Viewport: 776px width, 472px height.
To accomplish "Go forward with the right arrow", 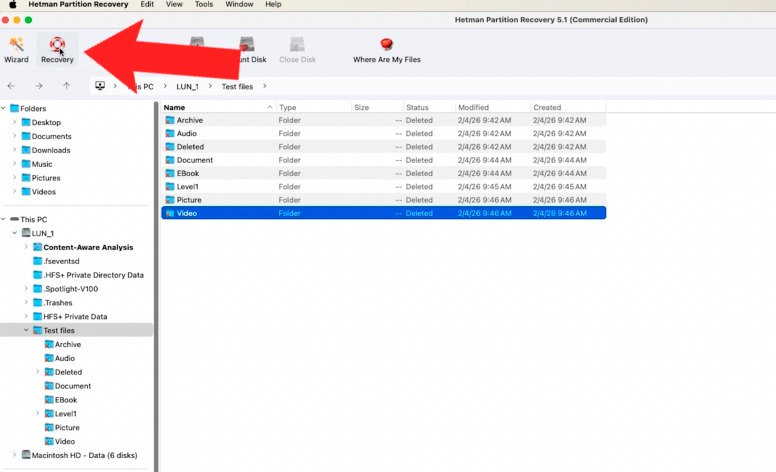I will [x=39, y=86].
